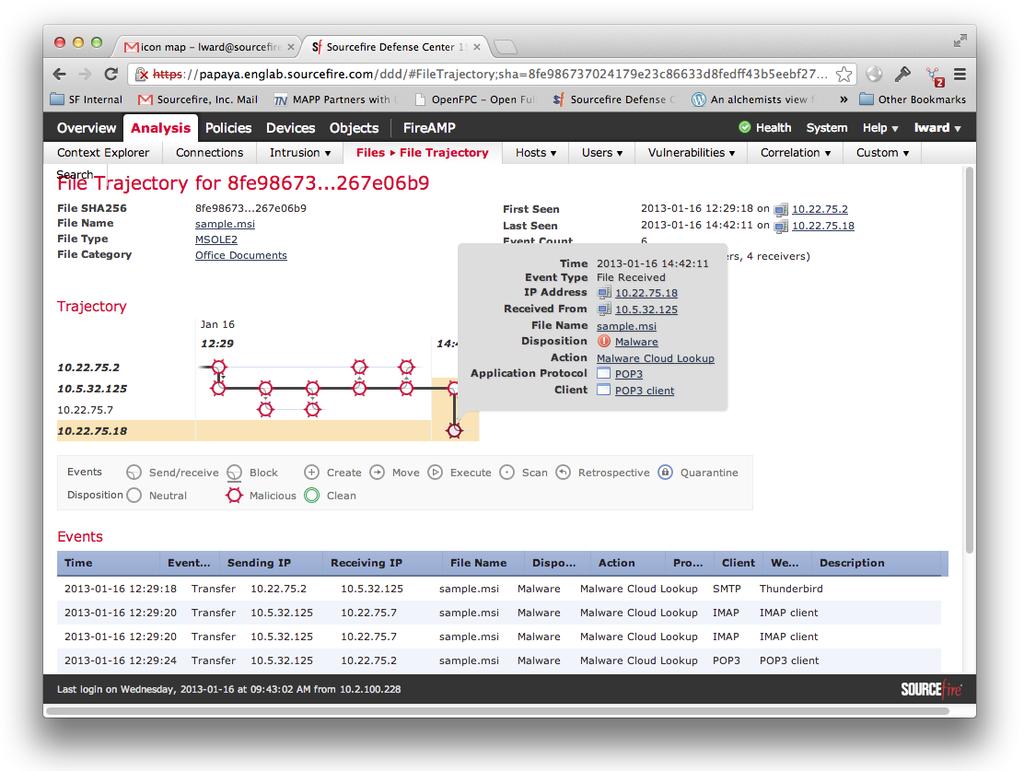Click host icon next to 10.22.75.2
The width and height of the screenshot is (1024, 771).
[780, 210]
